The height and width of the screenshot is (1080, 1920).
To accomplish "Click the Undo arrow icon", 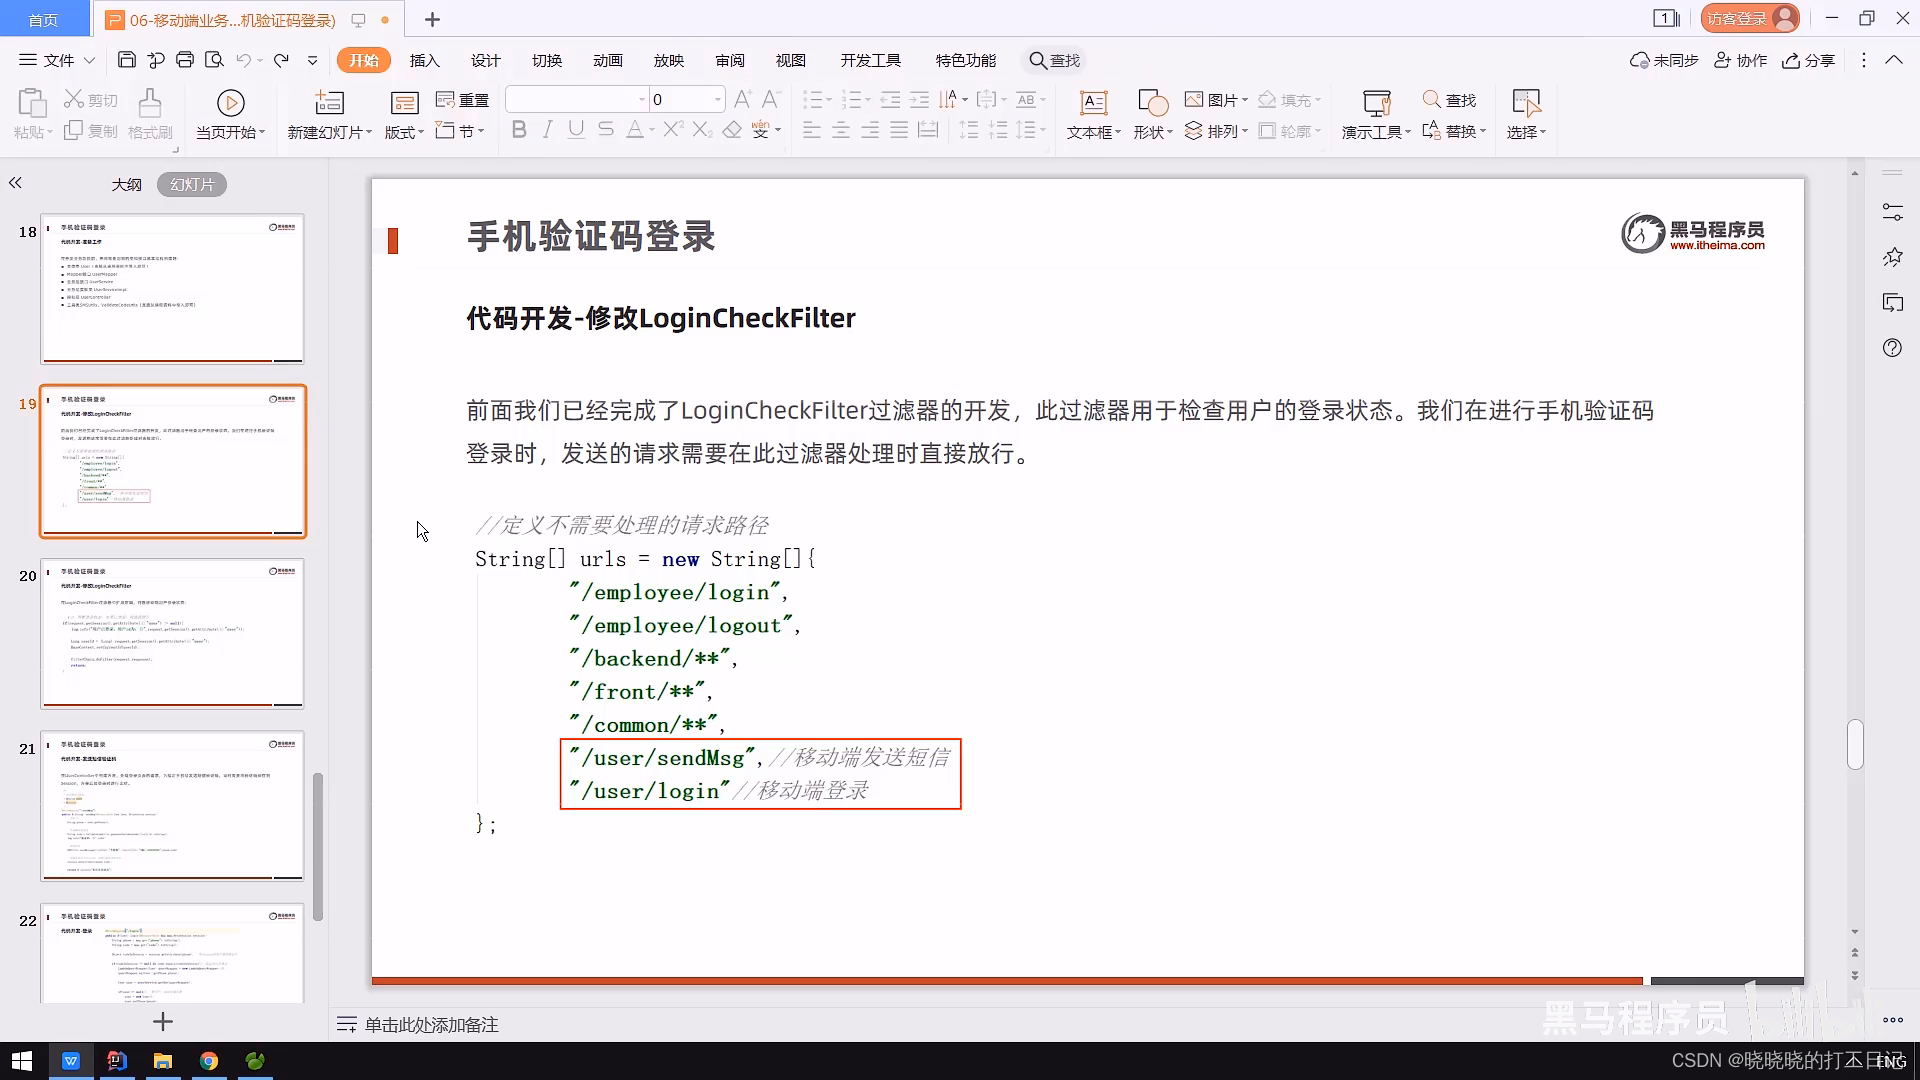I will coord(243,60).
